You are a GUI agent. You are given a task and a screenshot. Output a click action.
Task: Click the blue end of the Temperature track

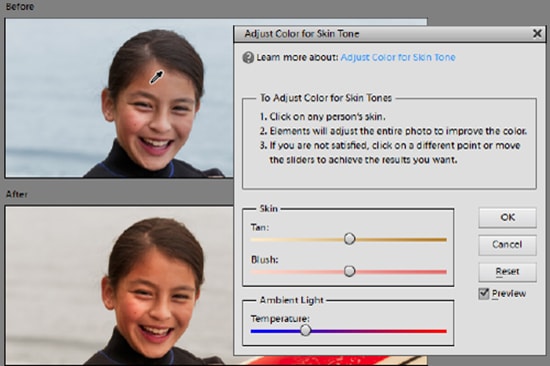(x=255, y=331)
